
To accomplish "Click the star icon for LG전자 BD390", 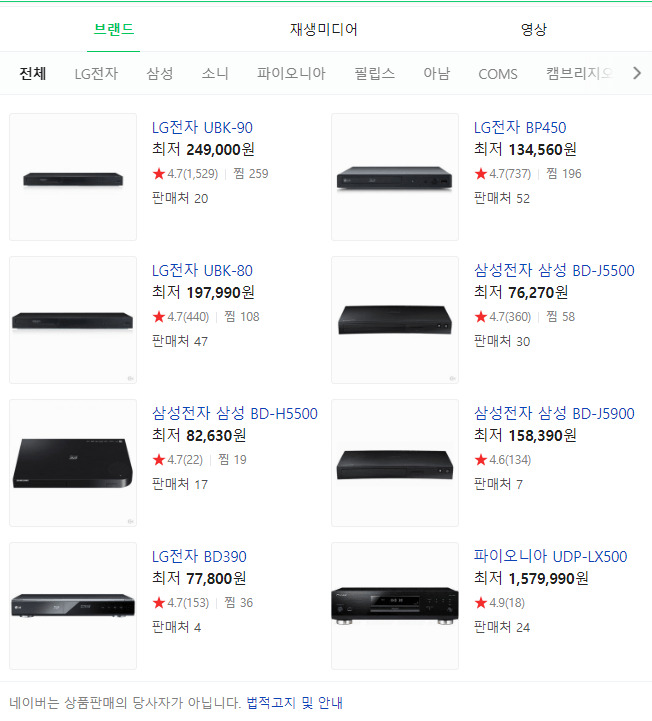I will click(158, 603).
